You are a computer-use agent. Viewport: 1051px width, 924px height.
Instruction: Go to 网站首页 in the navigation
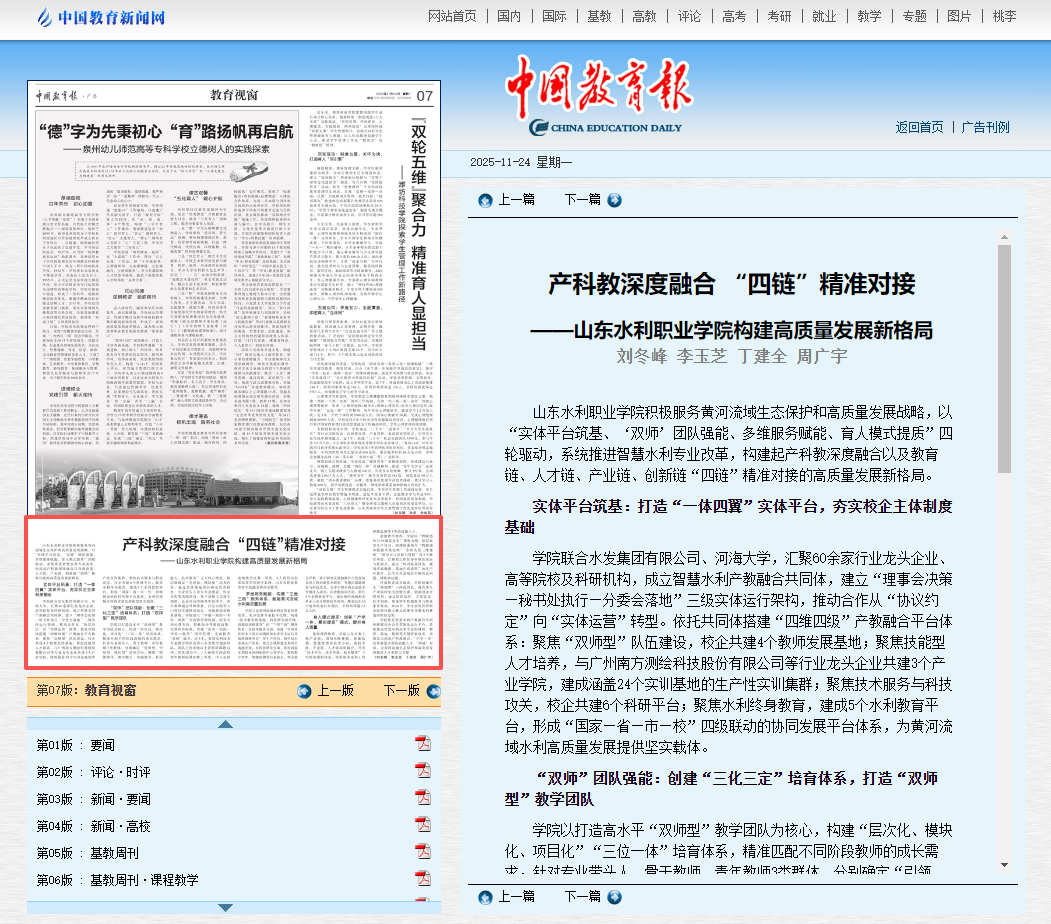click(x=452, y=17)
